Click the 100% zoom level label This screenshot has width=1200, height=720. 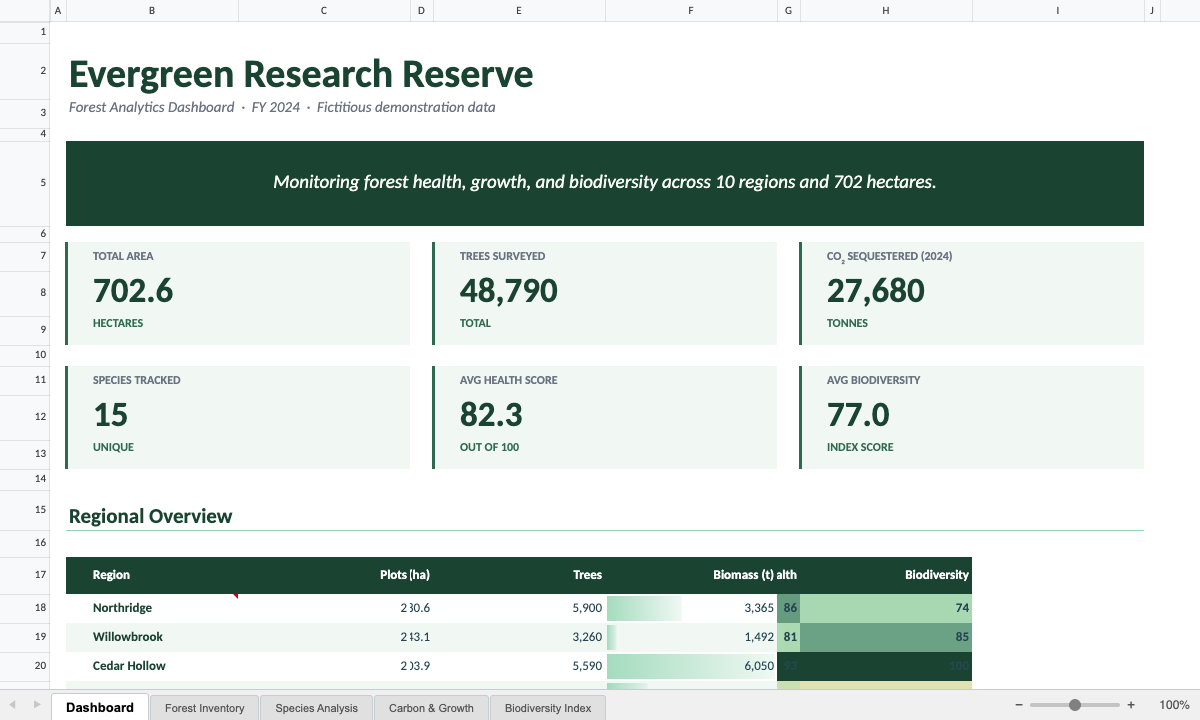(x=1174, y=705)
